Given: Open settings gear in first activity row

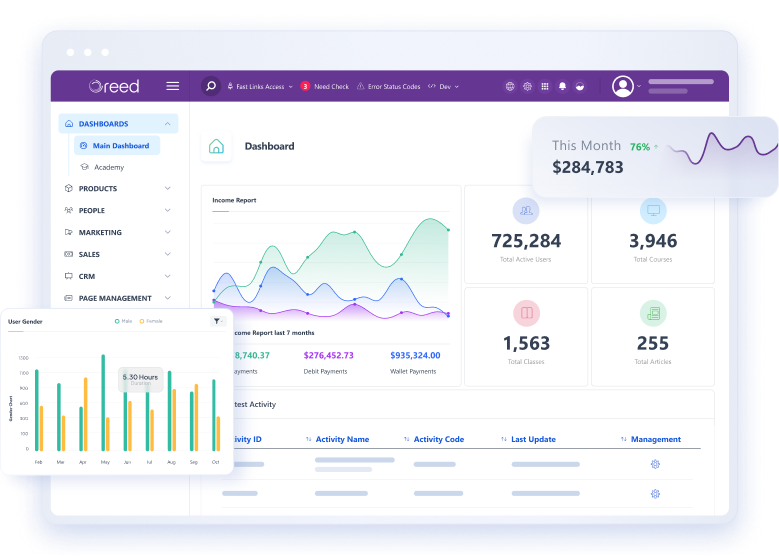Looking at the screenshot, I should tap(655, 464).
